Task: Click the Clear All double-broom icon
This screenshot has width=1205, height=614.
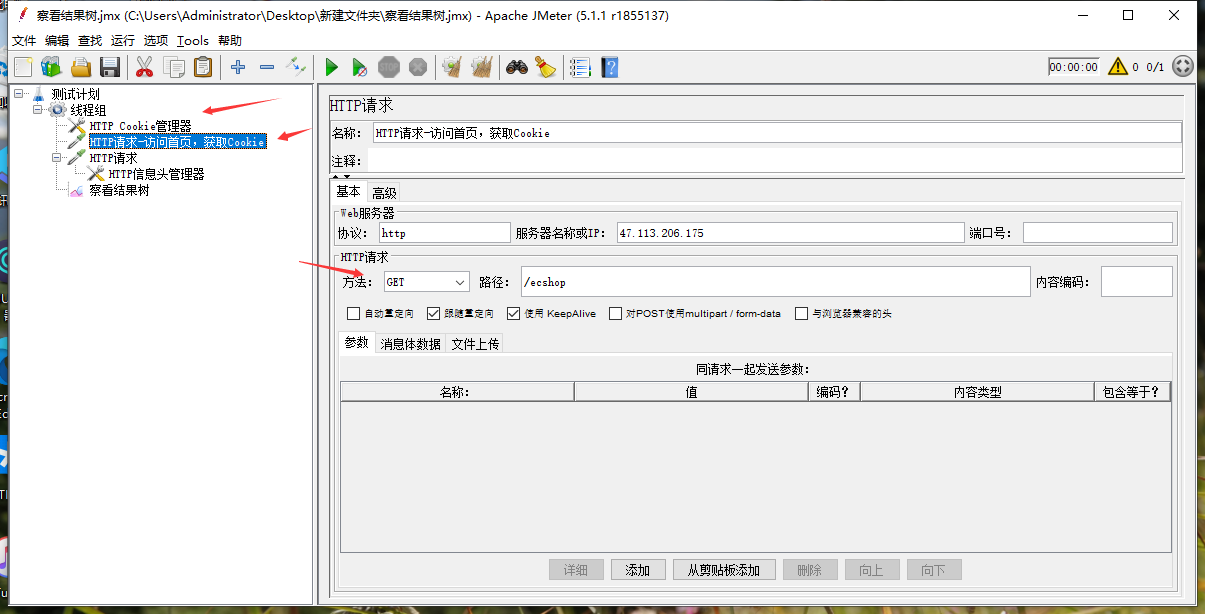Action: pos(482,67)
